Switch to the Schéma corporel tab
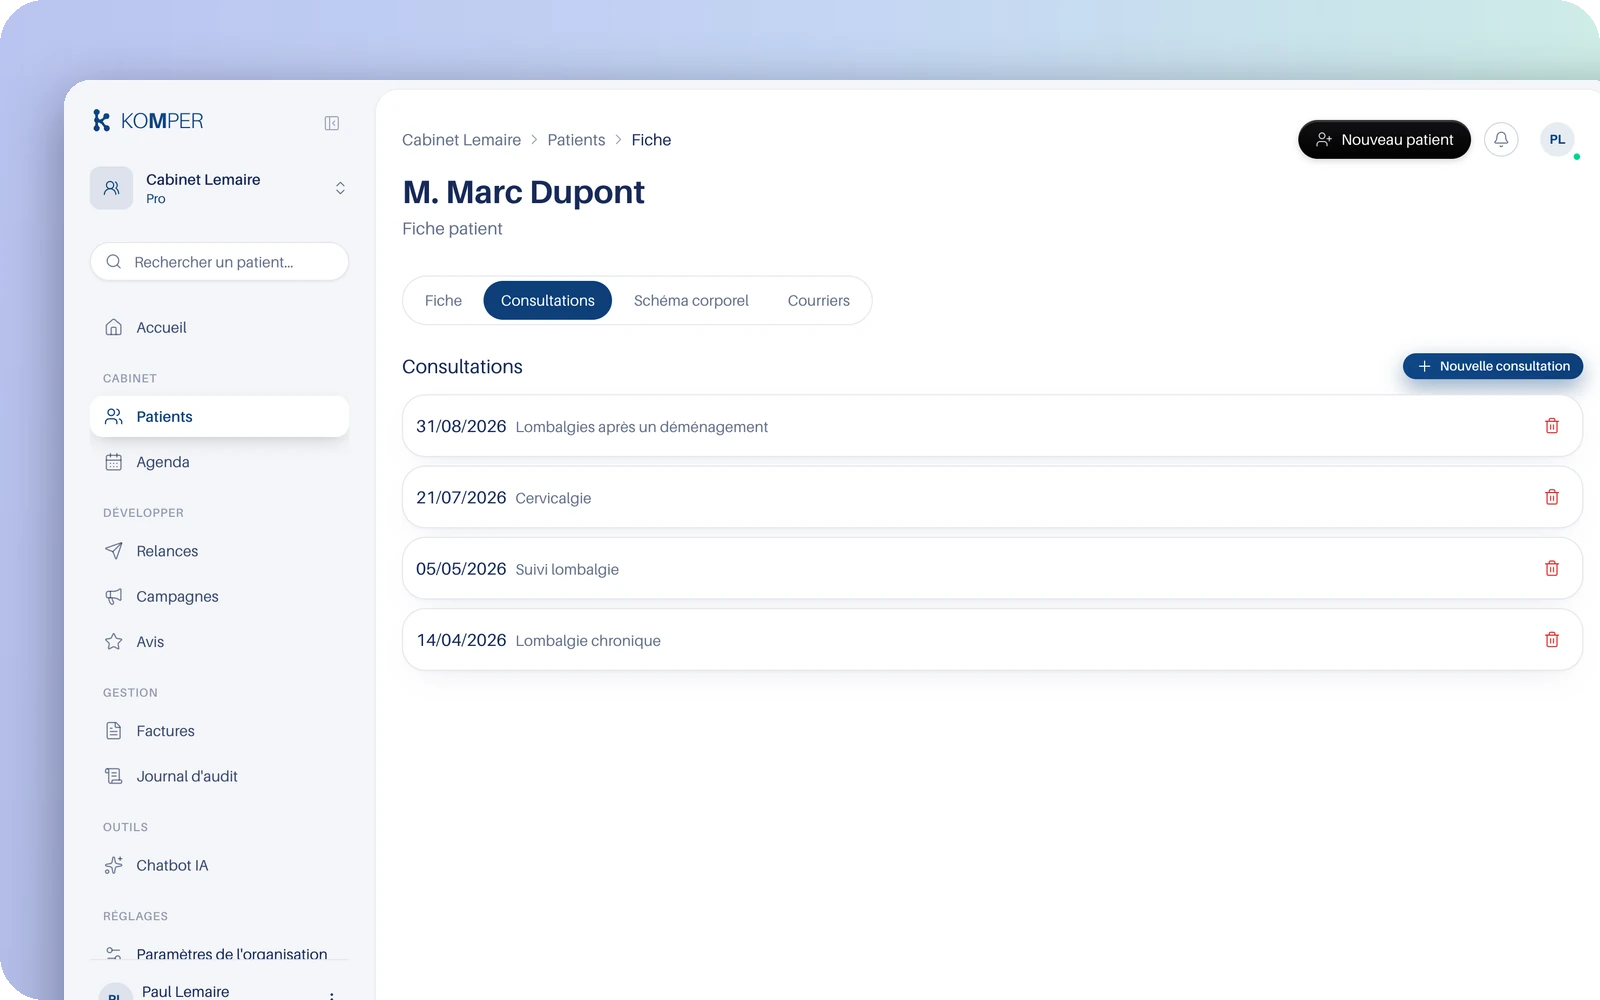The image size is (1600, 1000). tap(691, 301)
